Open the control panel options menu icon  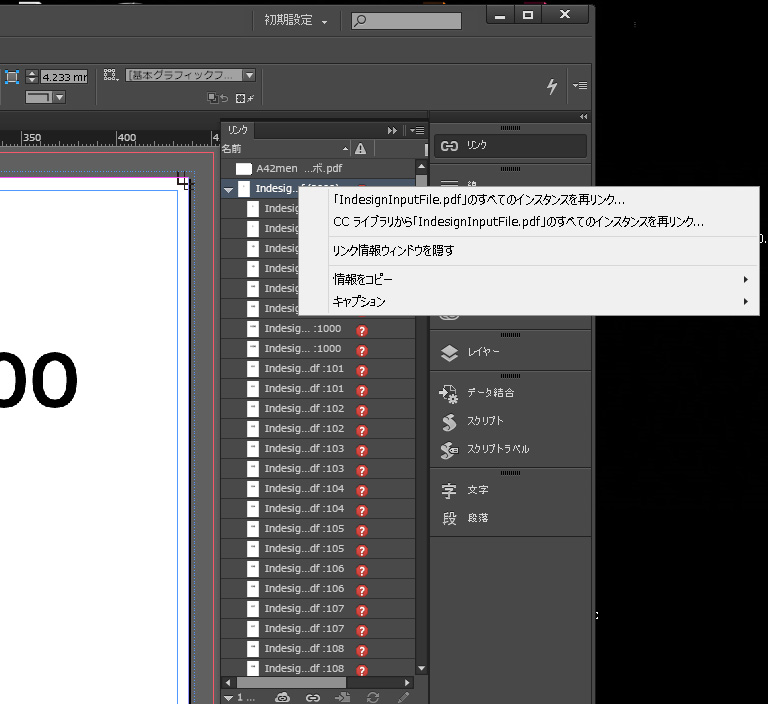tap(580, 86)
